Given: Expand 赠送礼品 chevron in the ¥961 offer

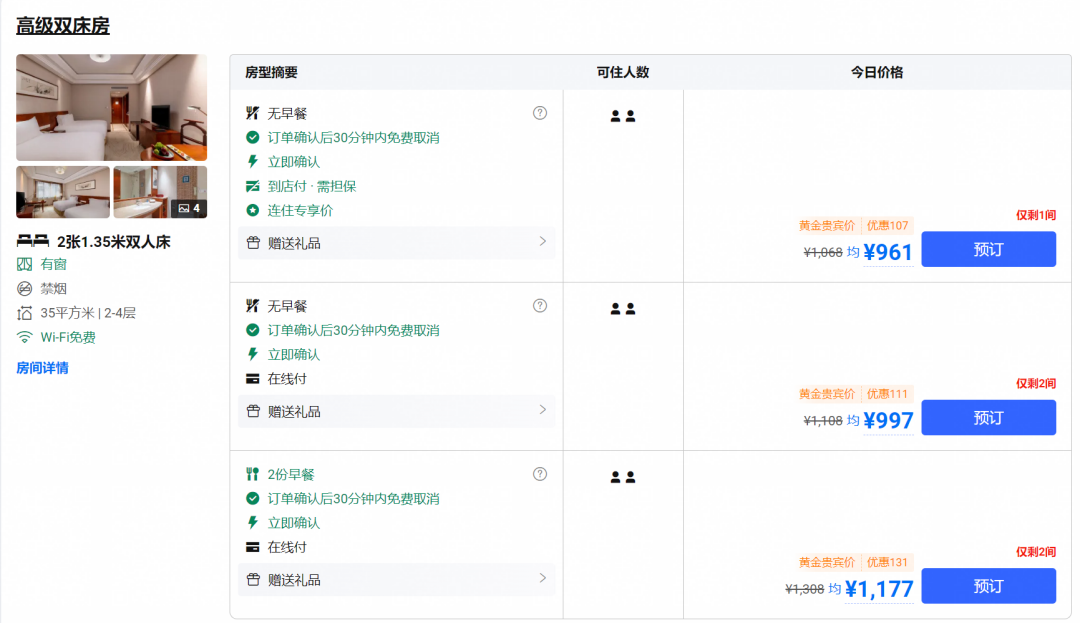Looking at the screenshot, I should click(x=543, y=242).
